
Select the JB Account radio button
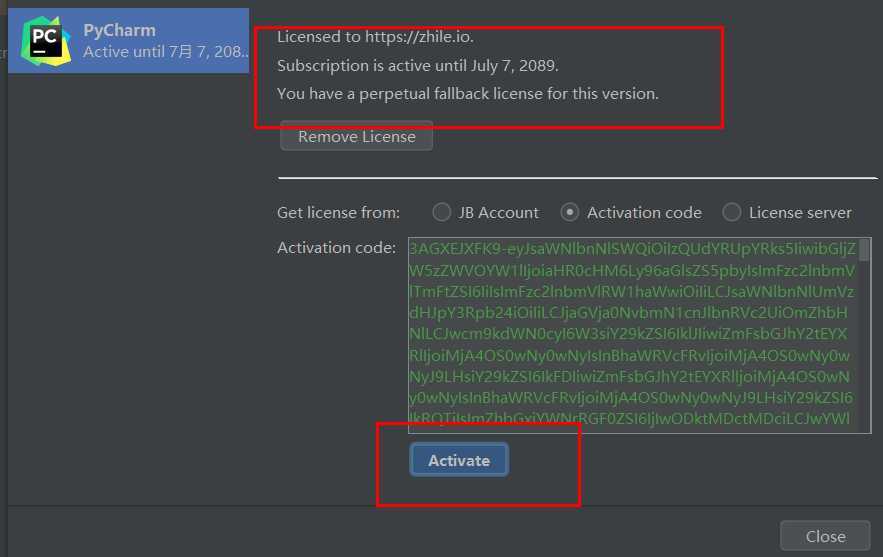pos(442,212)
